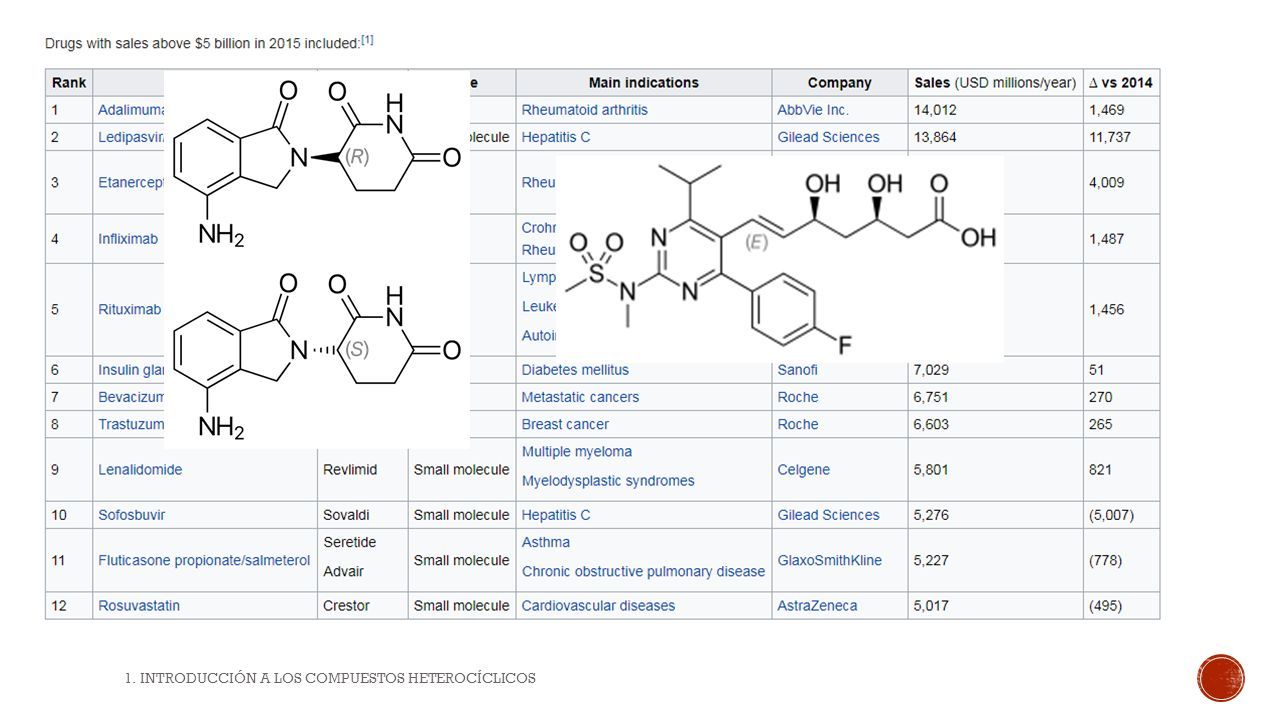1280x720 pixels.
Task: Click the Rank column header
Action: [x=69, y=83]
